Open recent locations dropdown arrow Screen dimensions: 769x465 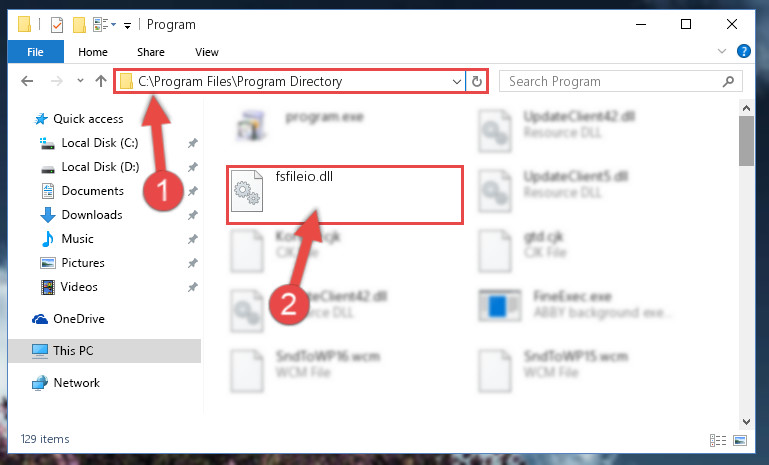pyautogui.click(x=80, y=81)
